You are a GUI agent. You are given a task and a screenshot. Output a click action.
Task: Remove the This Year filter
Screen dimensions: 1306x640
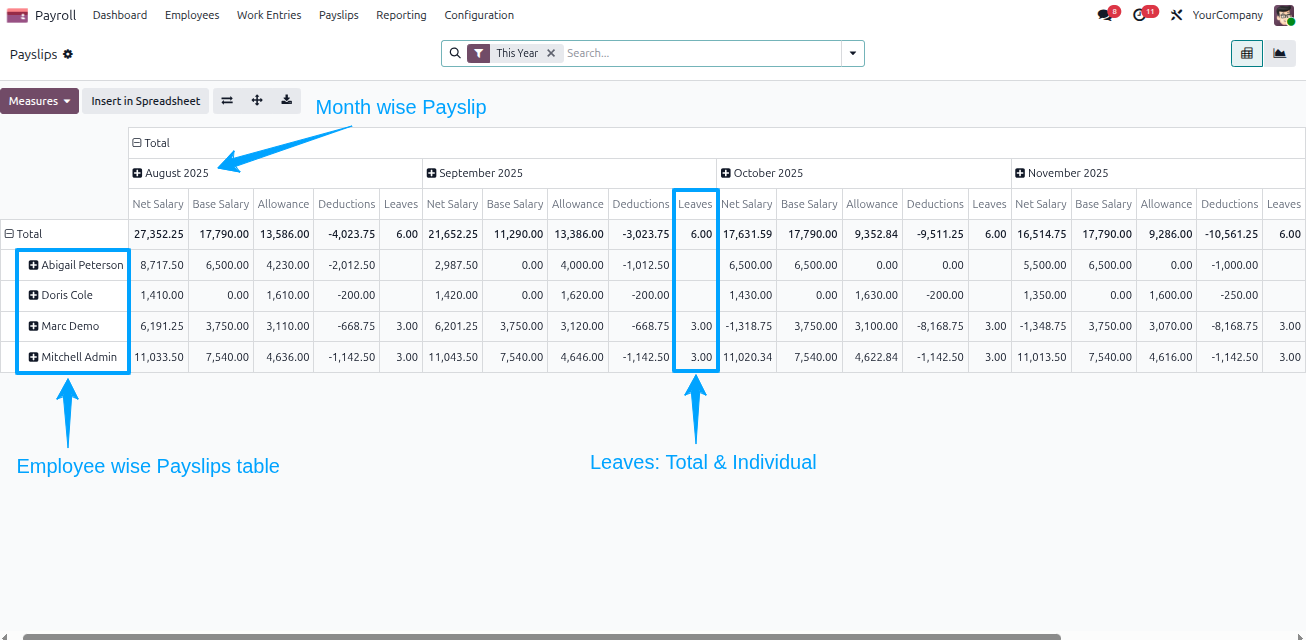[x=551, y=53]
